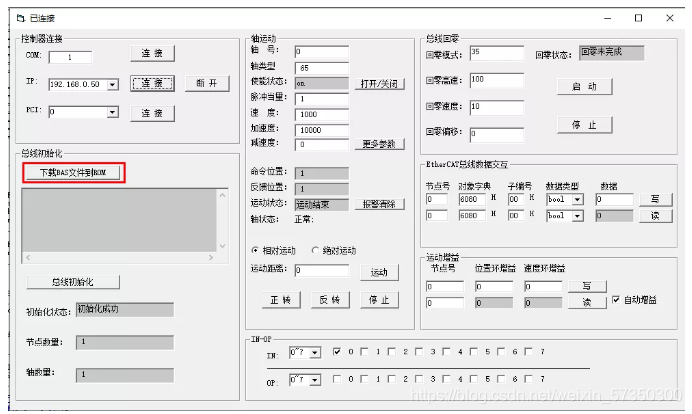Click 停止 next to the 反转 button
This screenshot has width=692, height=414.
coord(380,300)
